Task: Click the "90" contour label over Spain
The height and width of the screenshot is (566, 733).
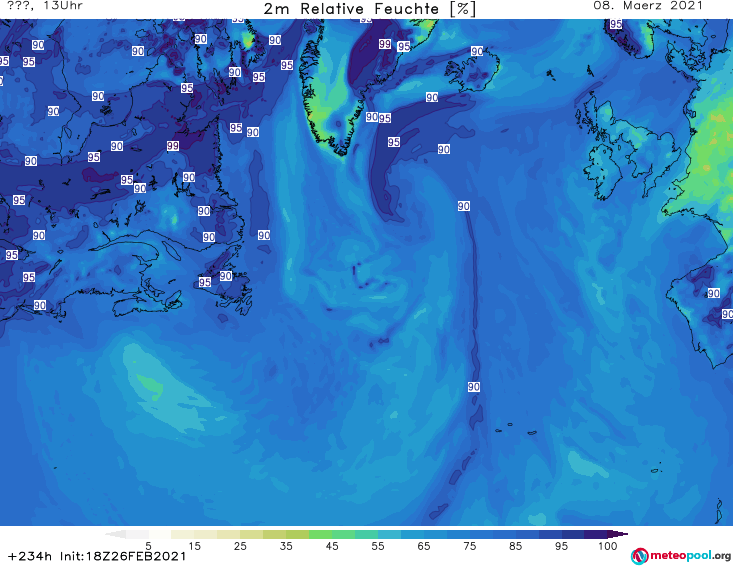Action: pyautogui.click(x=713, y=294)
